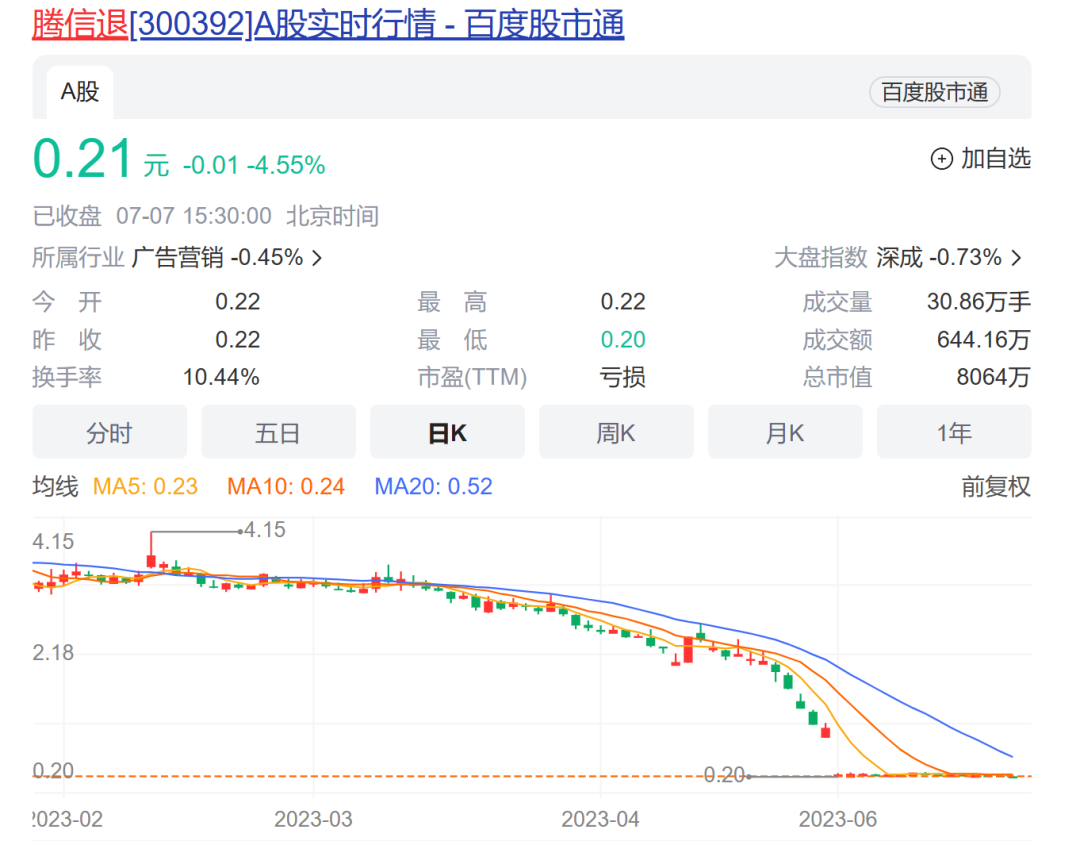Open the 深成 index link
The width and height of the screenshot is (1080, 841).
[x=899, y=258]
